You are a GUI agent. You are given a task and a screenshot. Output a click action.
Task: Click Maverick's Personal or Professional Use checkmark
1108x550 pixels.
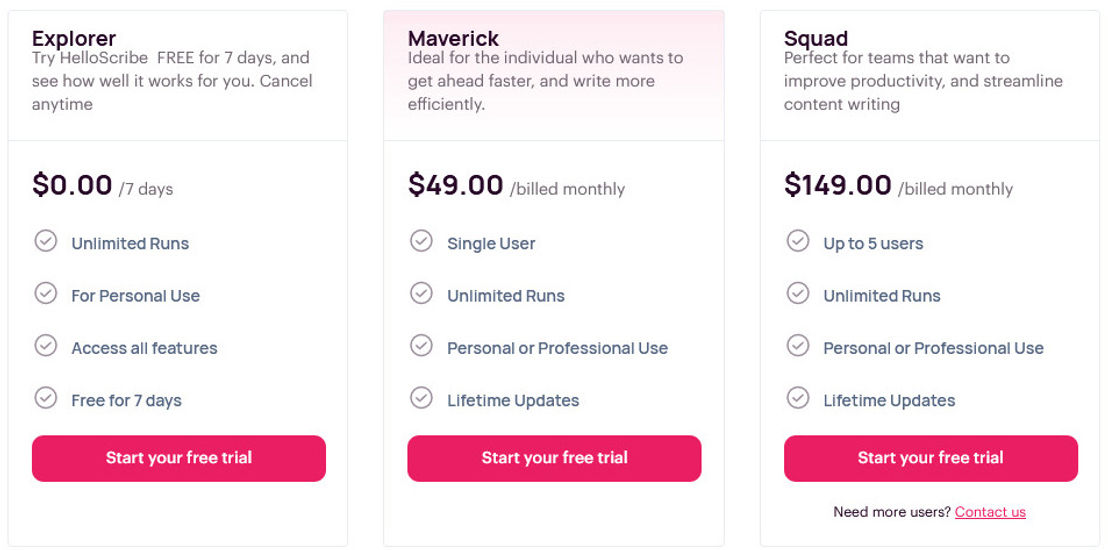[x=422, y=346]
